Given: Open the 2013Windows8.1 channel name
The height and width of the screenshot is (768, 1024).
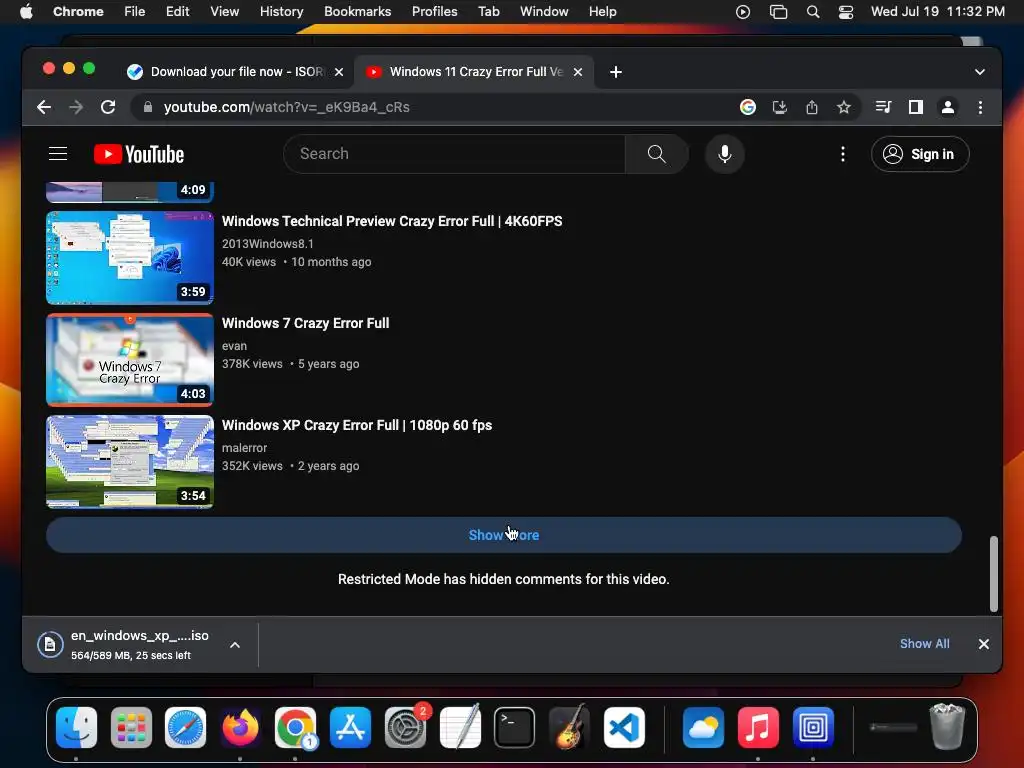Looking at the screenshot, I should tap(268, 244).
